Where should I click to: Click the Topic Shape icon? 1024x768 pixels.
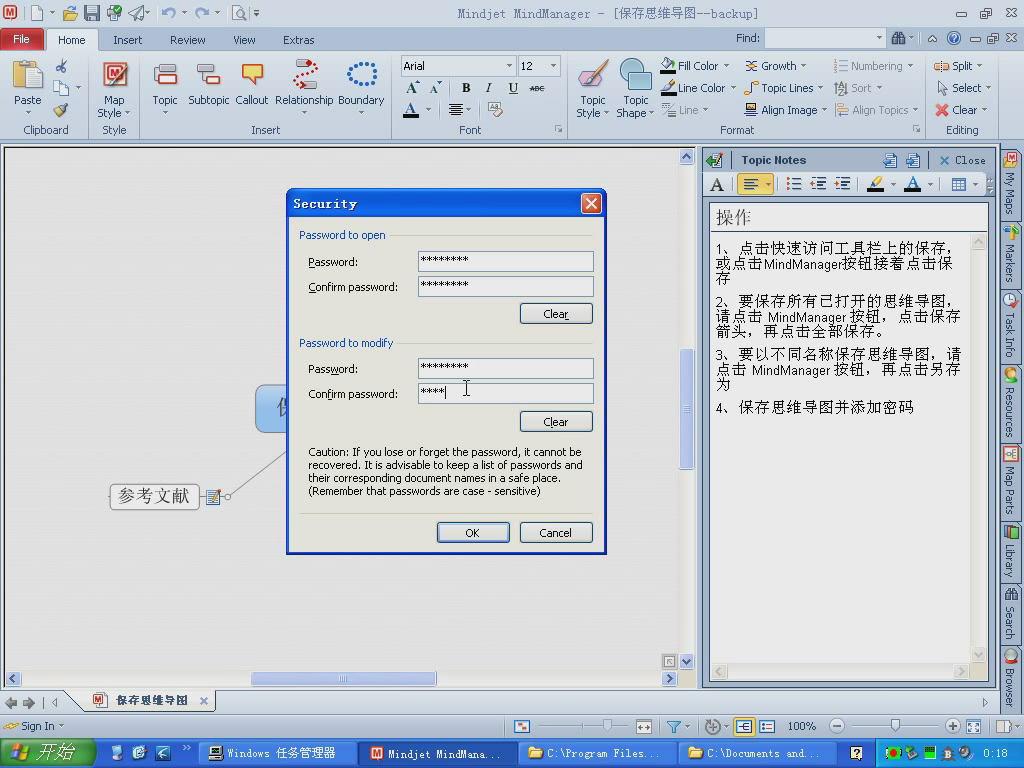[x=635, y=74]
